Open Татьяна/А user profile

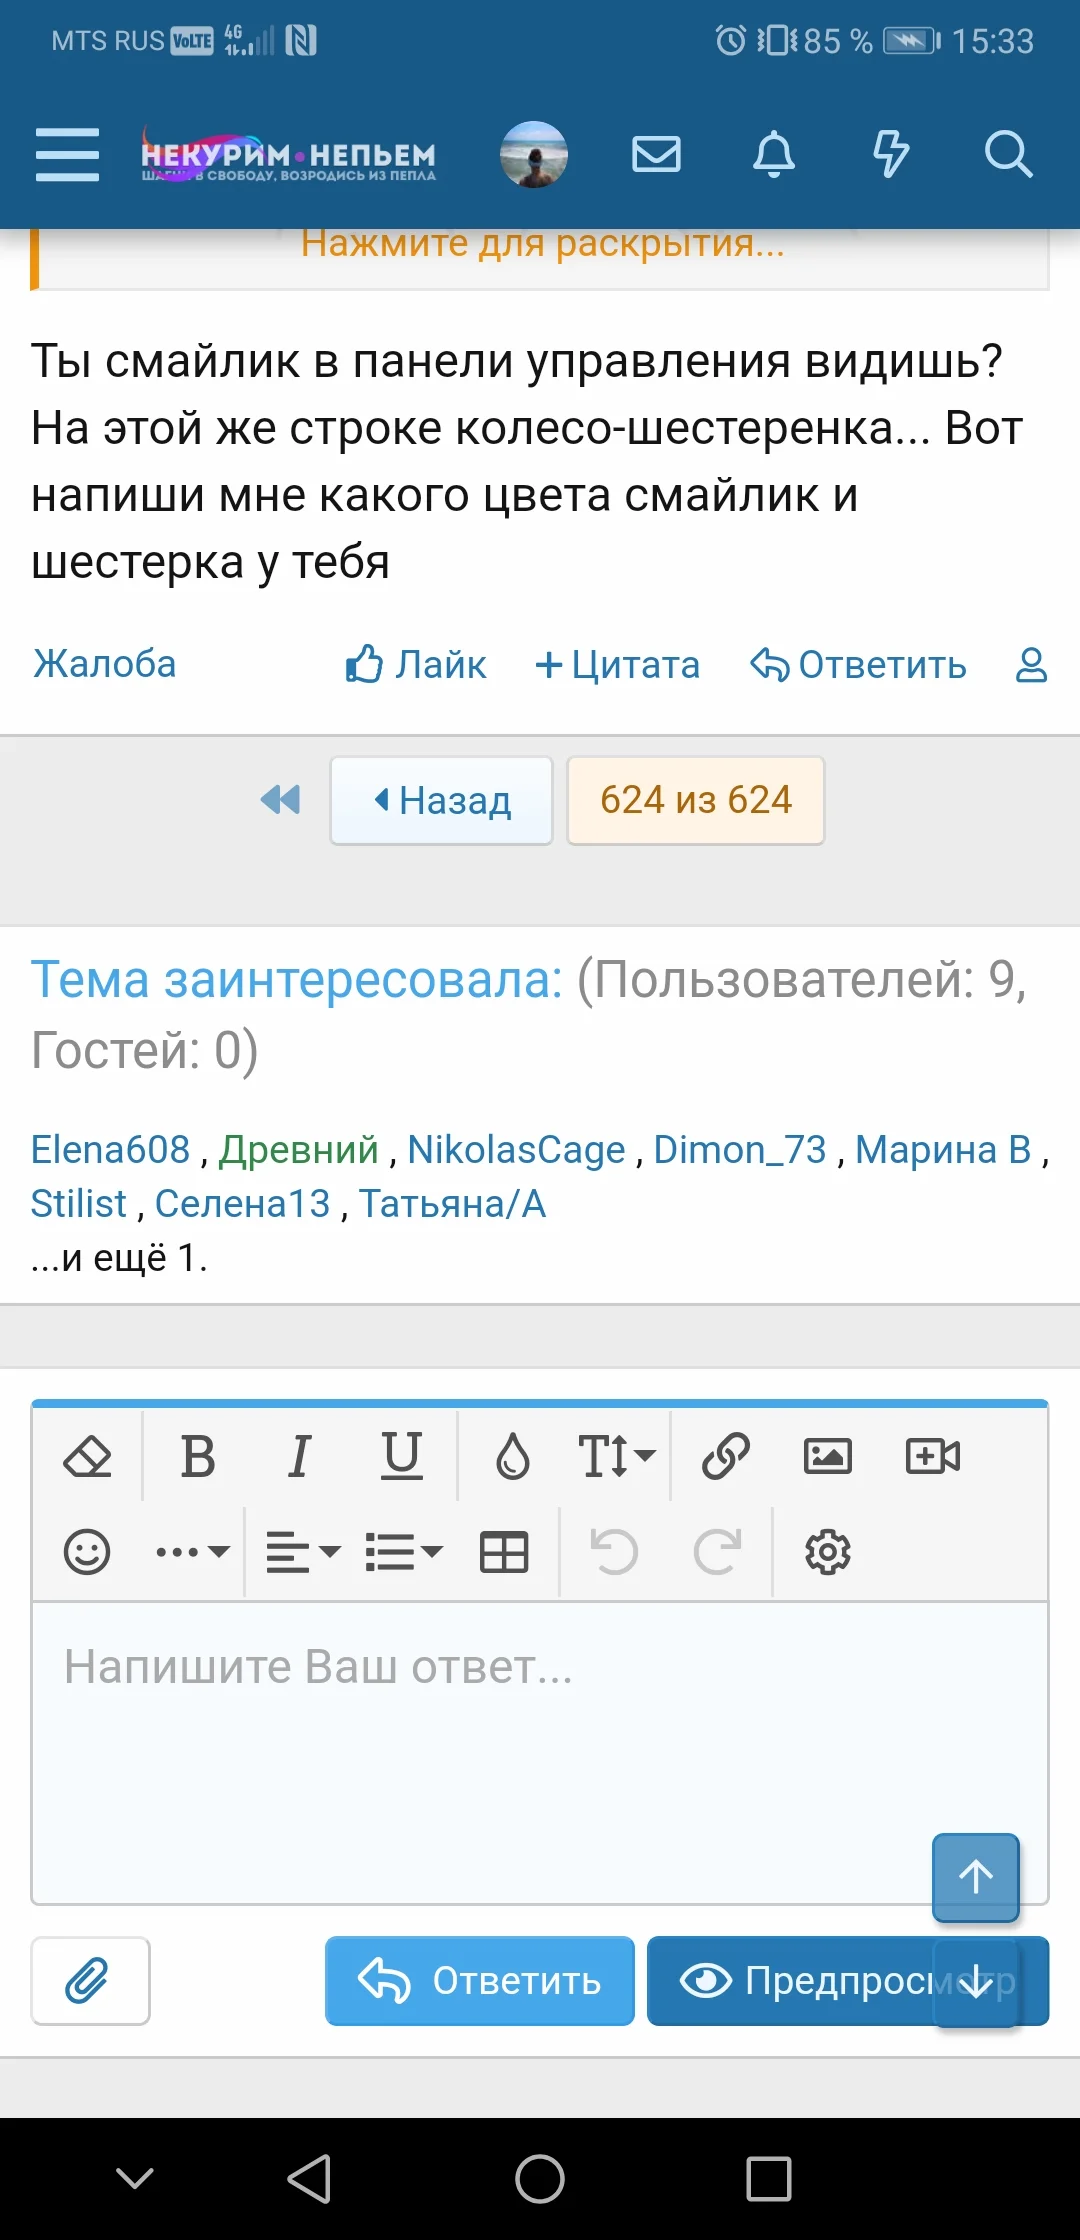(x=453, y=1204)
